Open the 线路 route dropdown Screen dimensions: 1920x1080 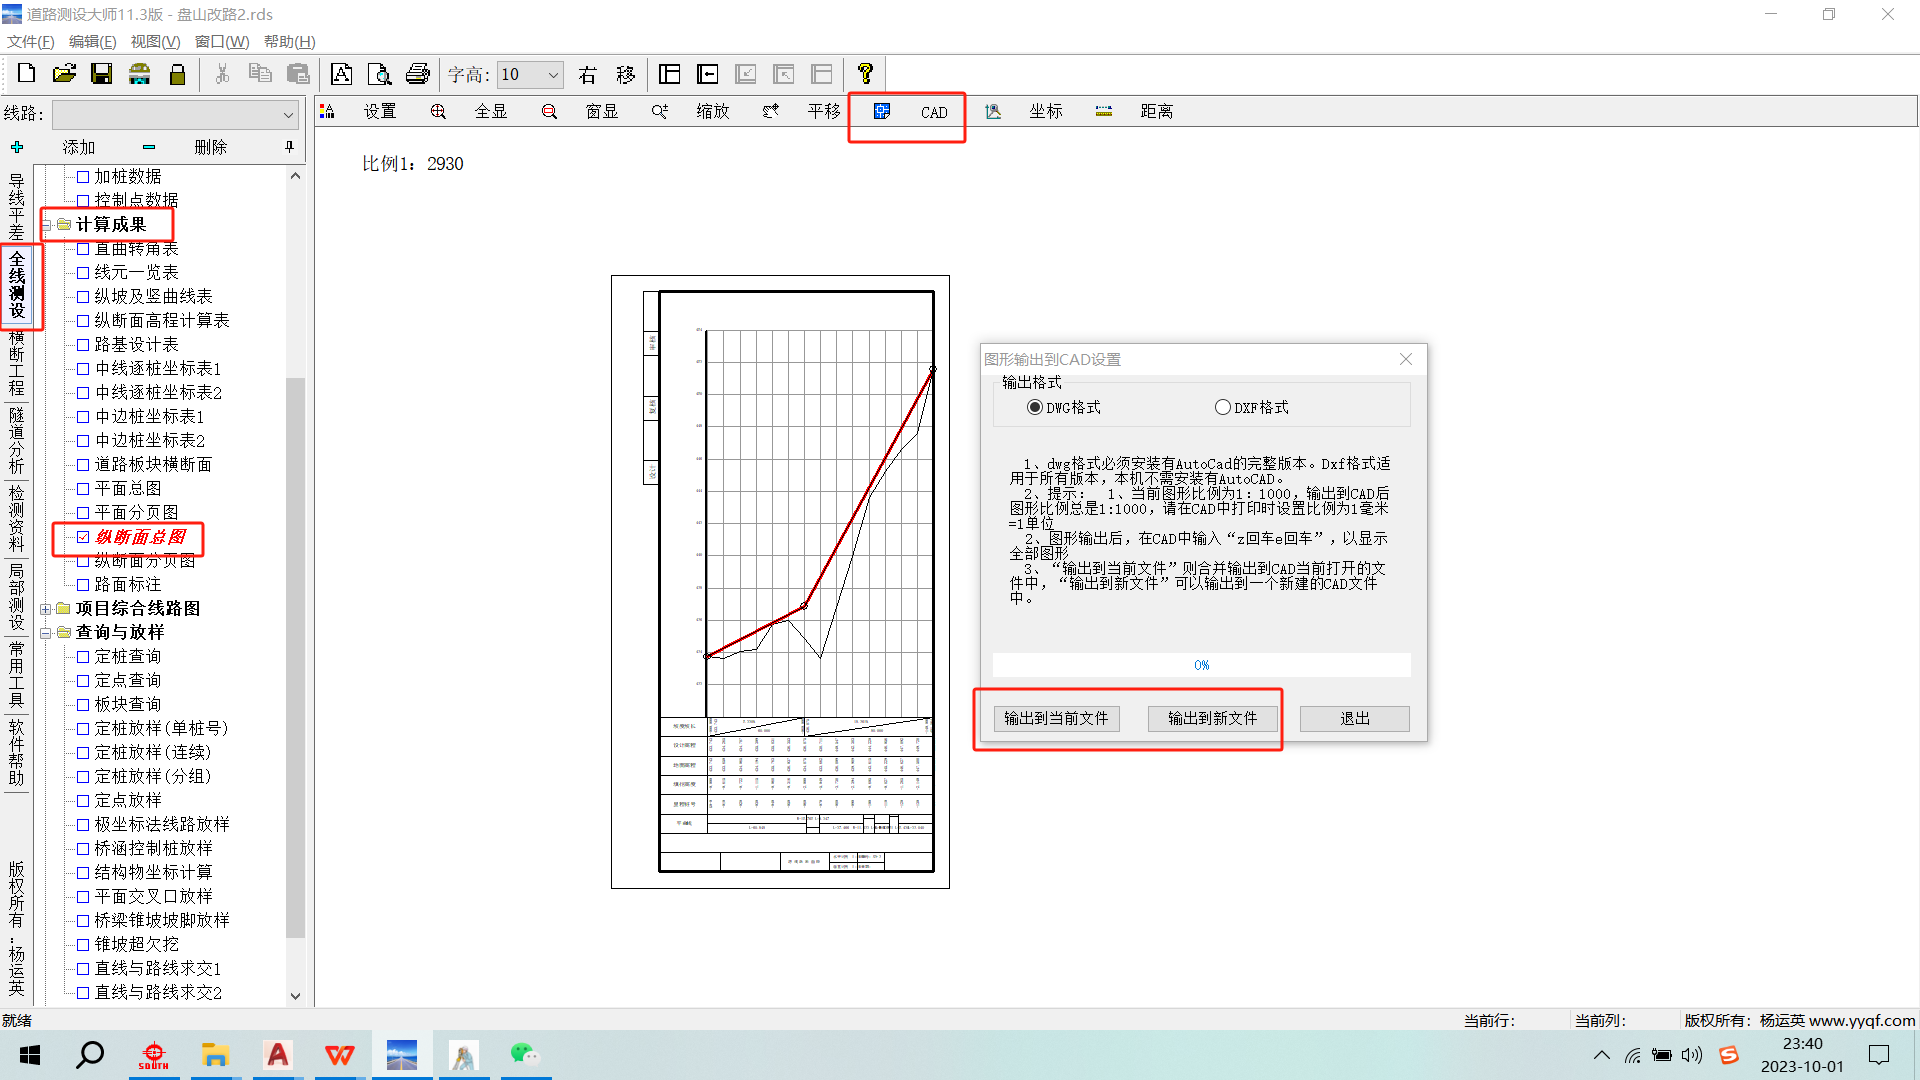288,115
